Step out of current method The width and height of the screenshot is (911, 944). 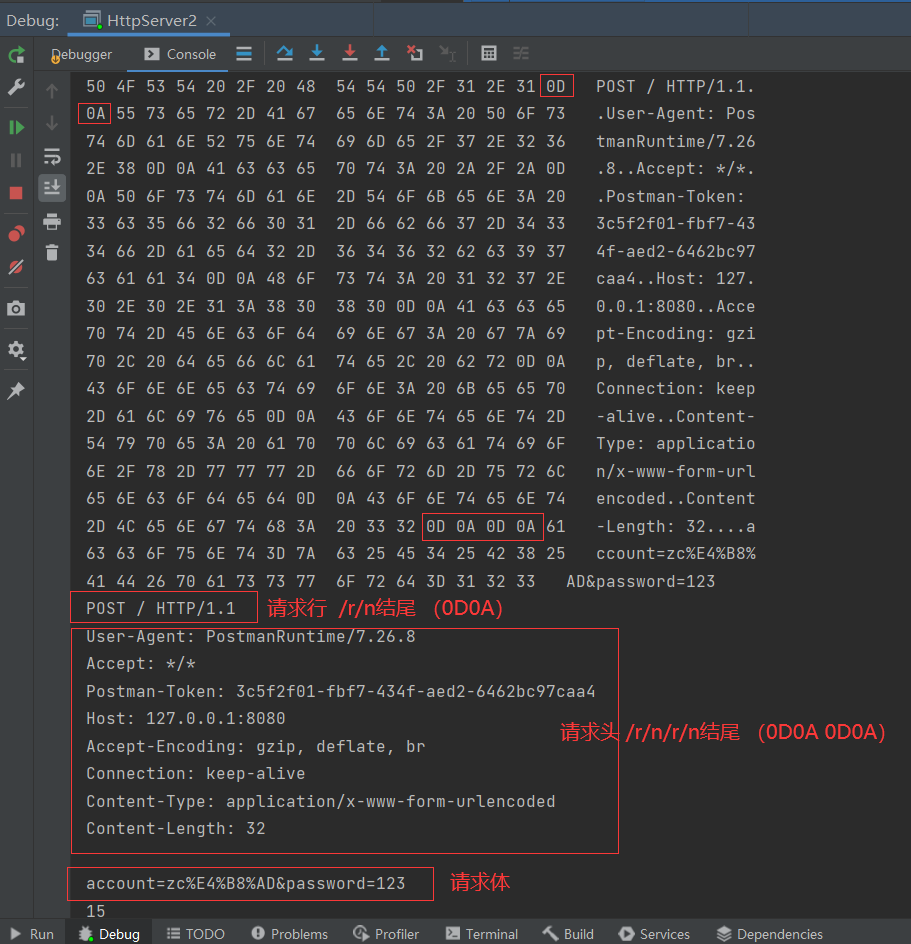(382, 54)
